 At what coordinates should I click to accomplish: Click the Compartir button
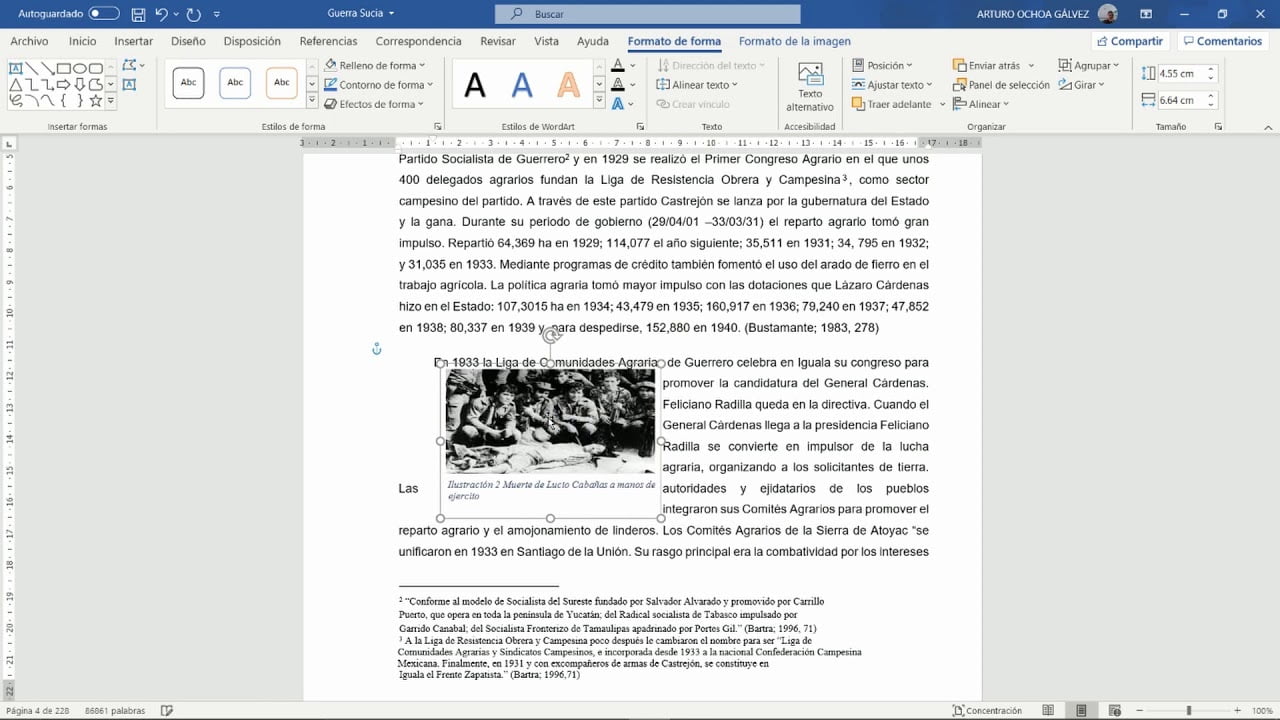tap(1129, 41)
